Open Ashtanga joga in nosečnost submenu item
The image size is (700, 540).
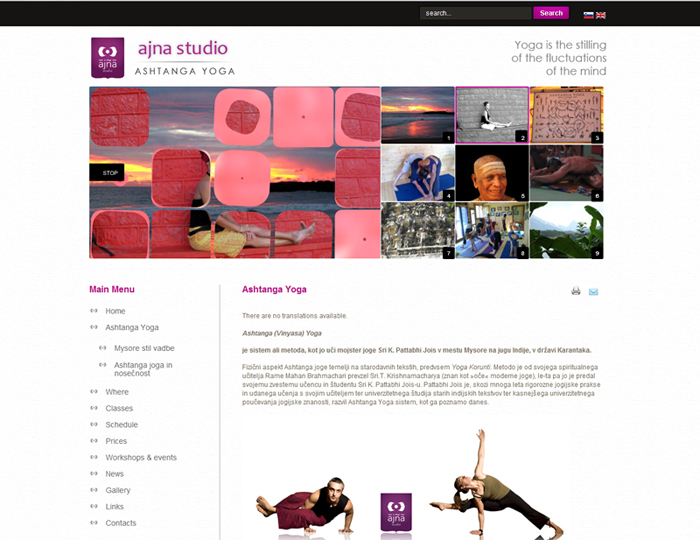pyautogui.click(x=143, y=369)
